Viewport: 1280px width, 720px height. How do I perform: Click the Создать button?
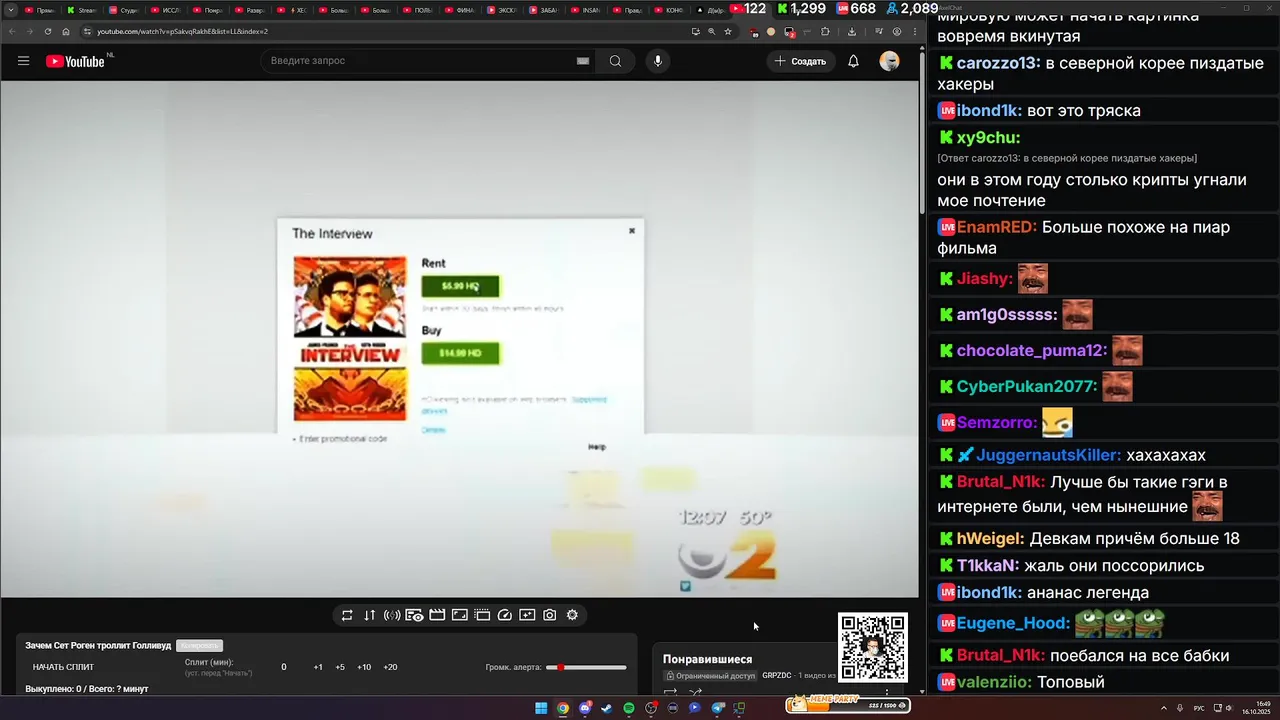point(801,61)
